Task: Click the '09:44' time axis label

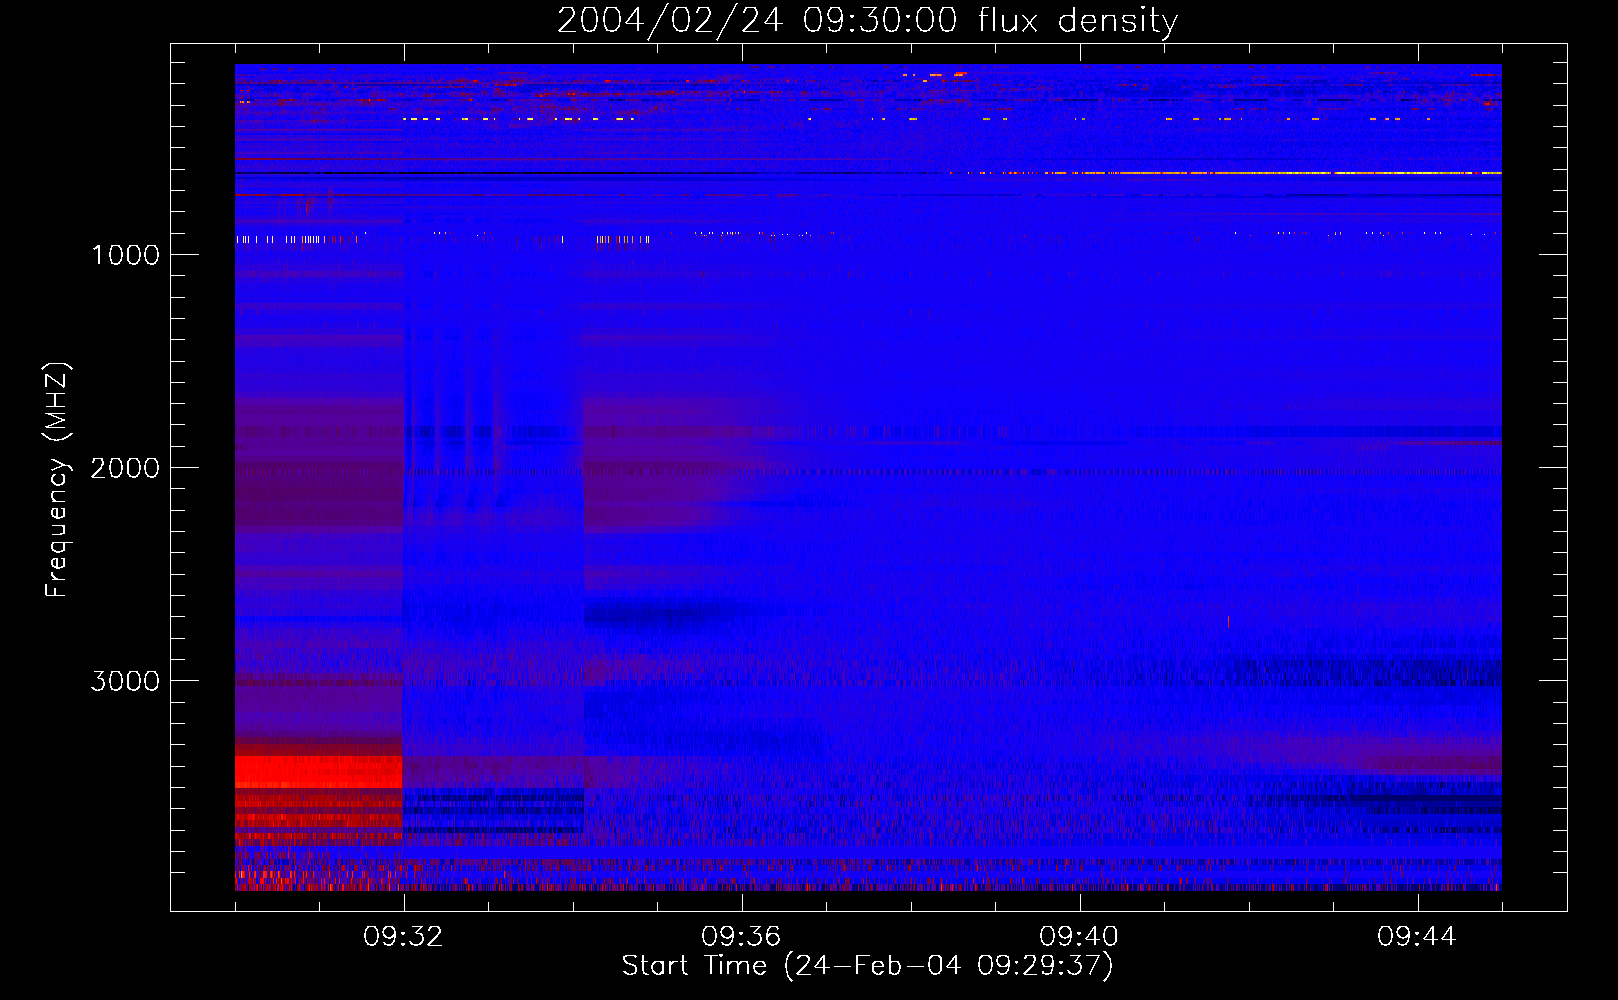Action: (x=1417, y=937)
